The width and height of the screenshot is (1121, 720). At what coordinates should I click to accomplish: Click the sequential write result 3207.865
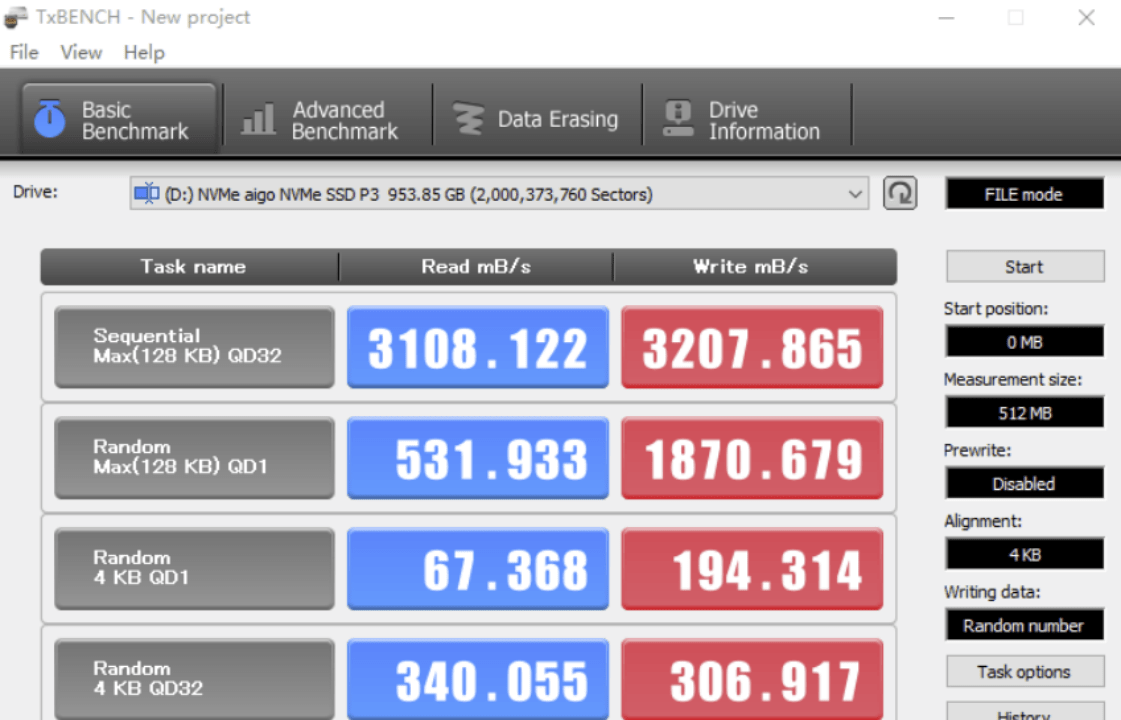click(752, 347)
